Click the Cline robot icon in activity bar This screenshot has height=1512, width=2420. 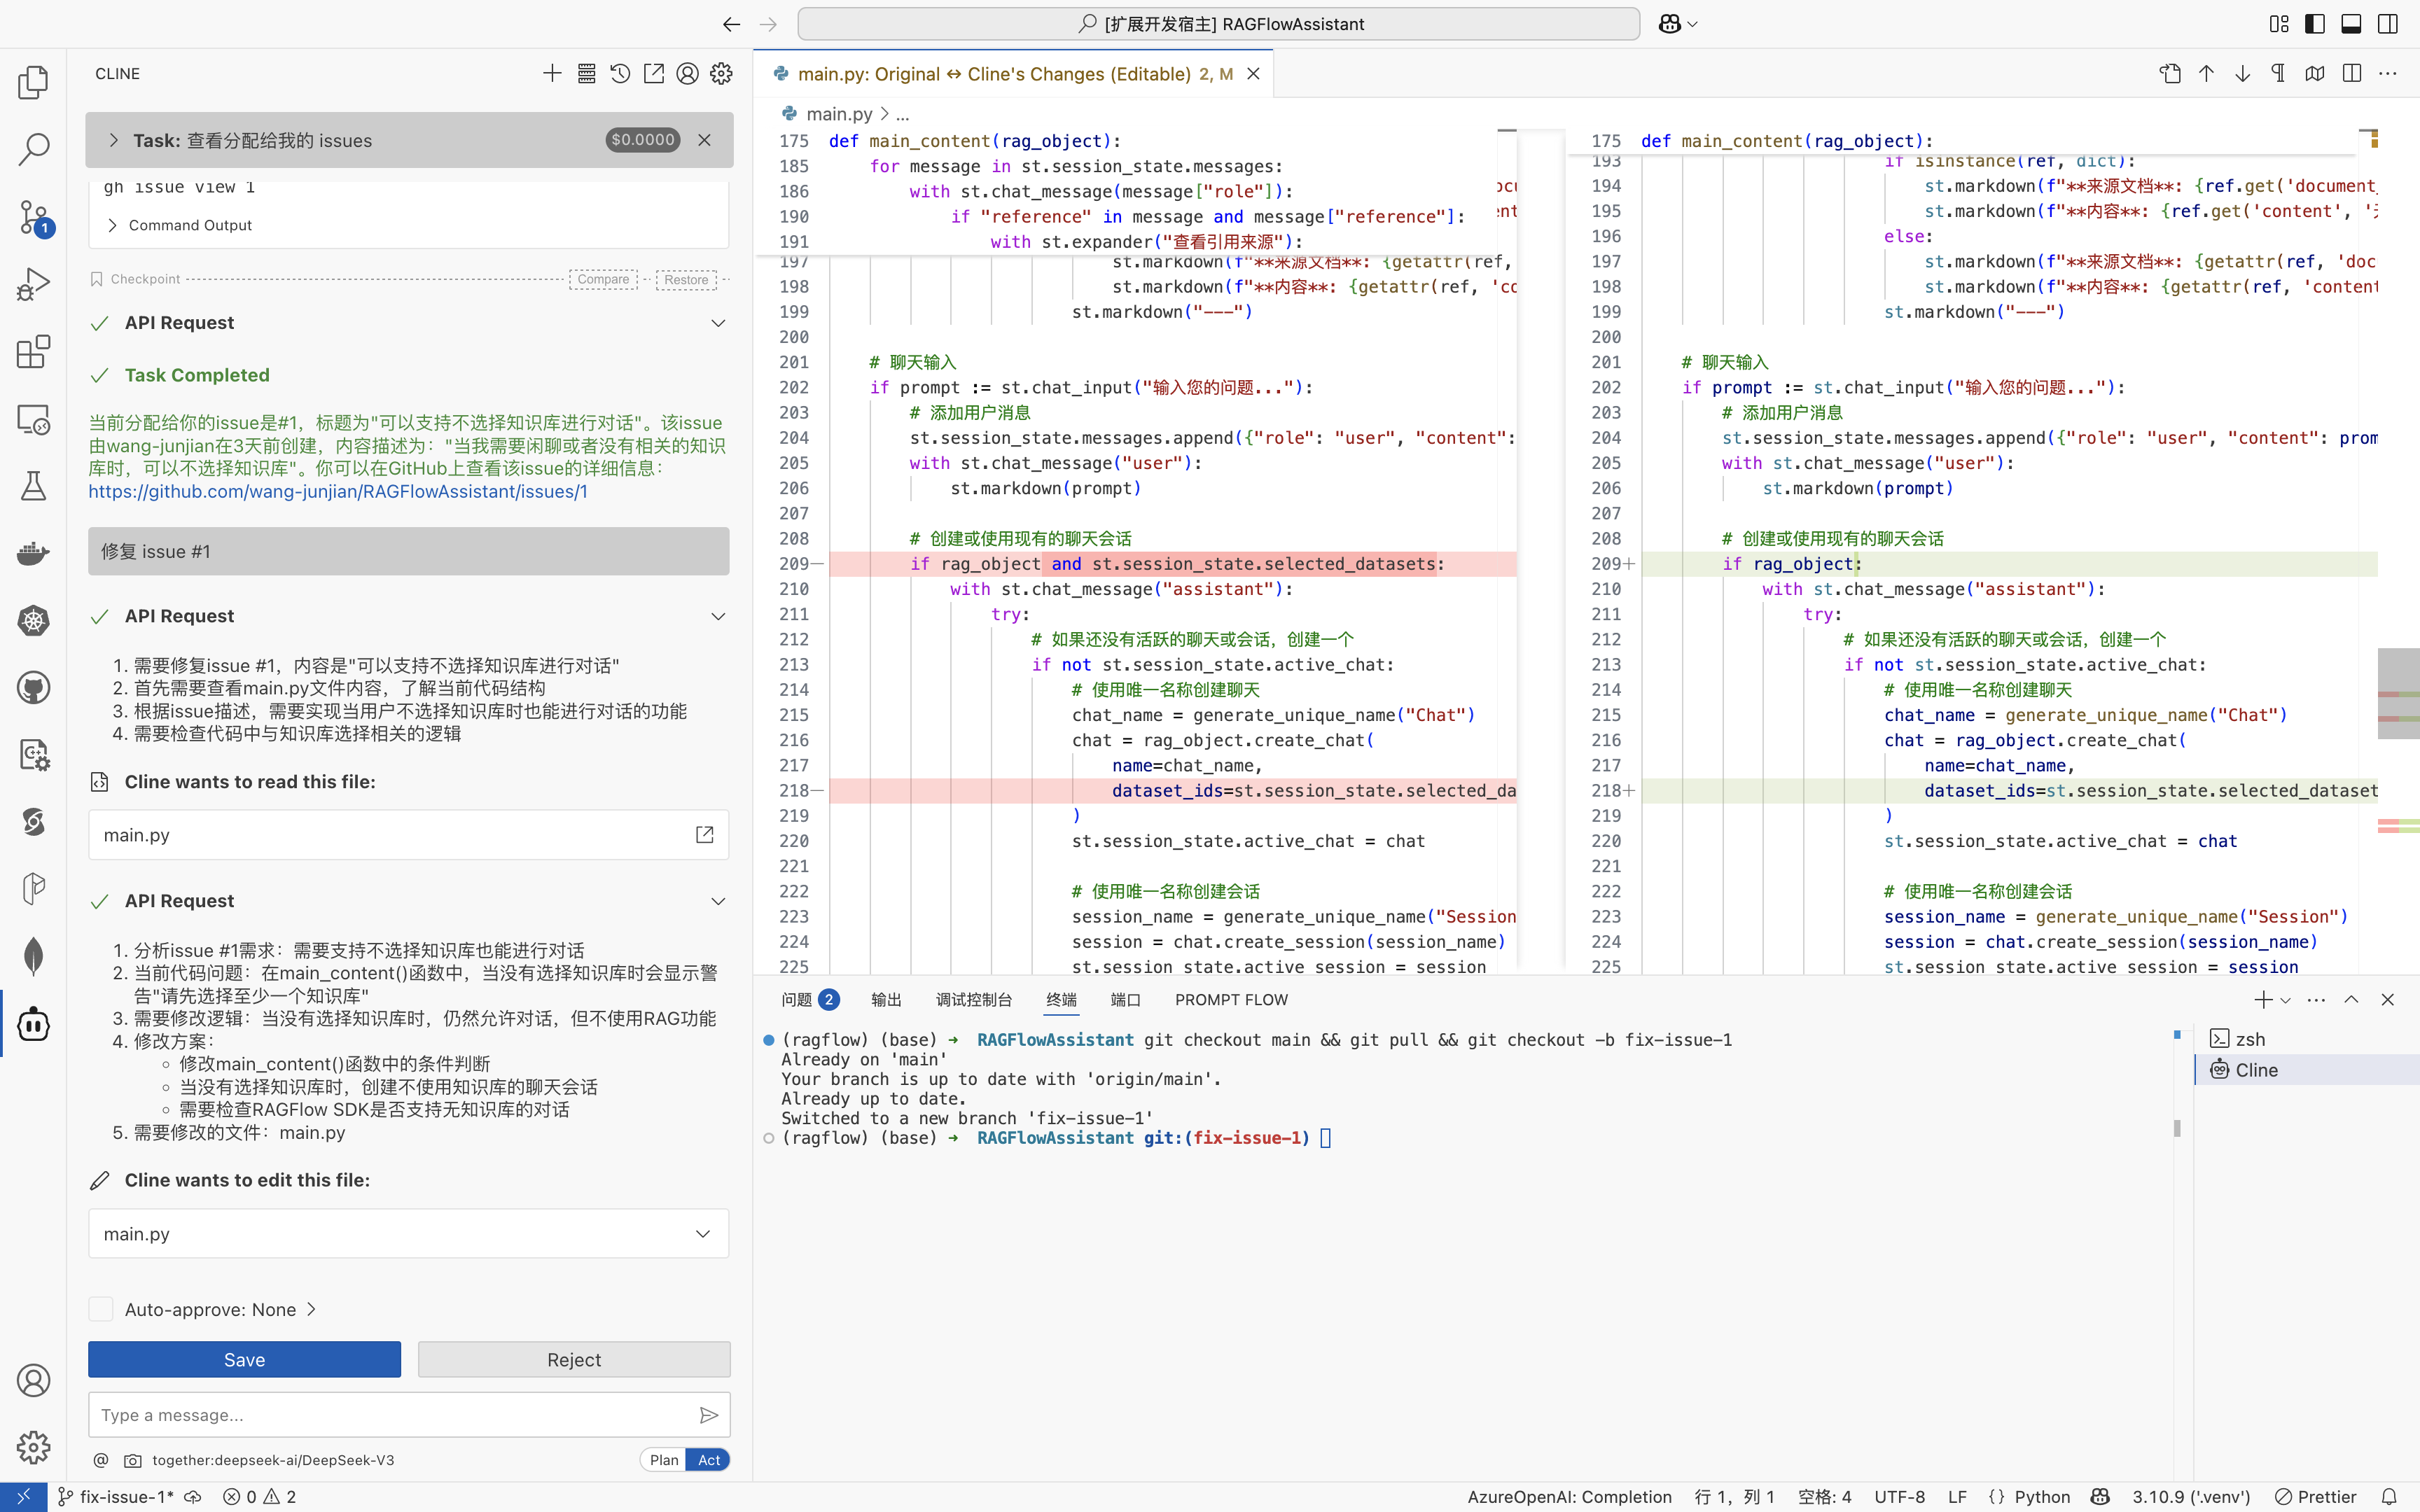pos(33,1024)
